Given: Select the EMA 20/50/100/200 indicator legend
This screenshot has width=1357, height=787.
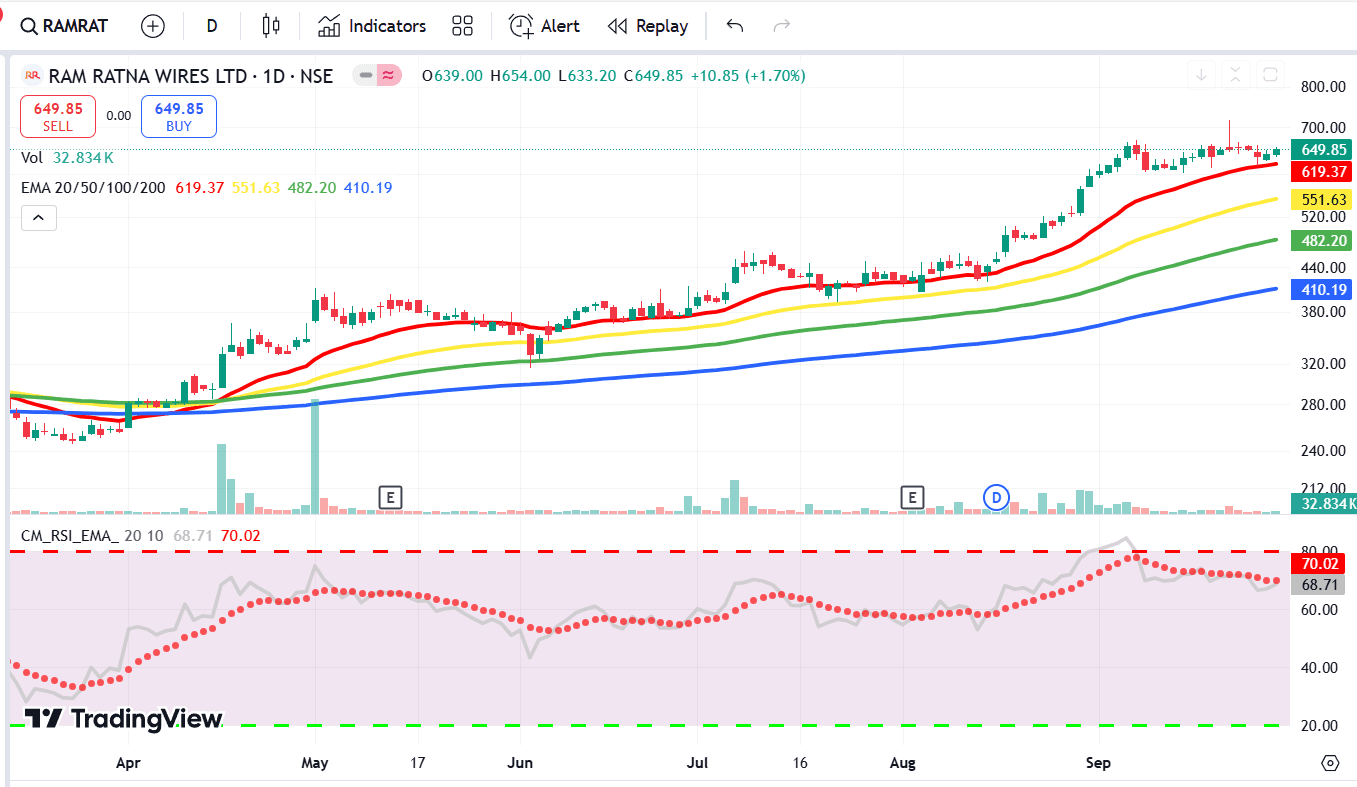Looking at the screenshot, I should [94, 187].
